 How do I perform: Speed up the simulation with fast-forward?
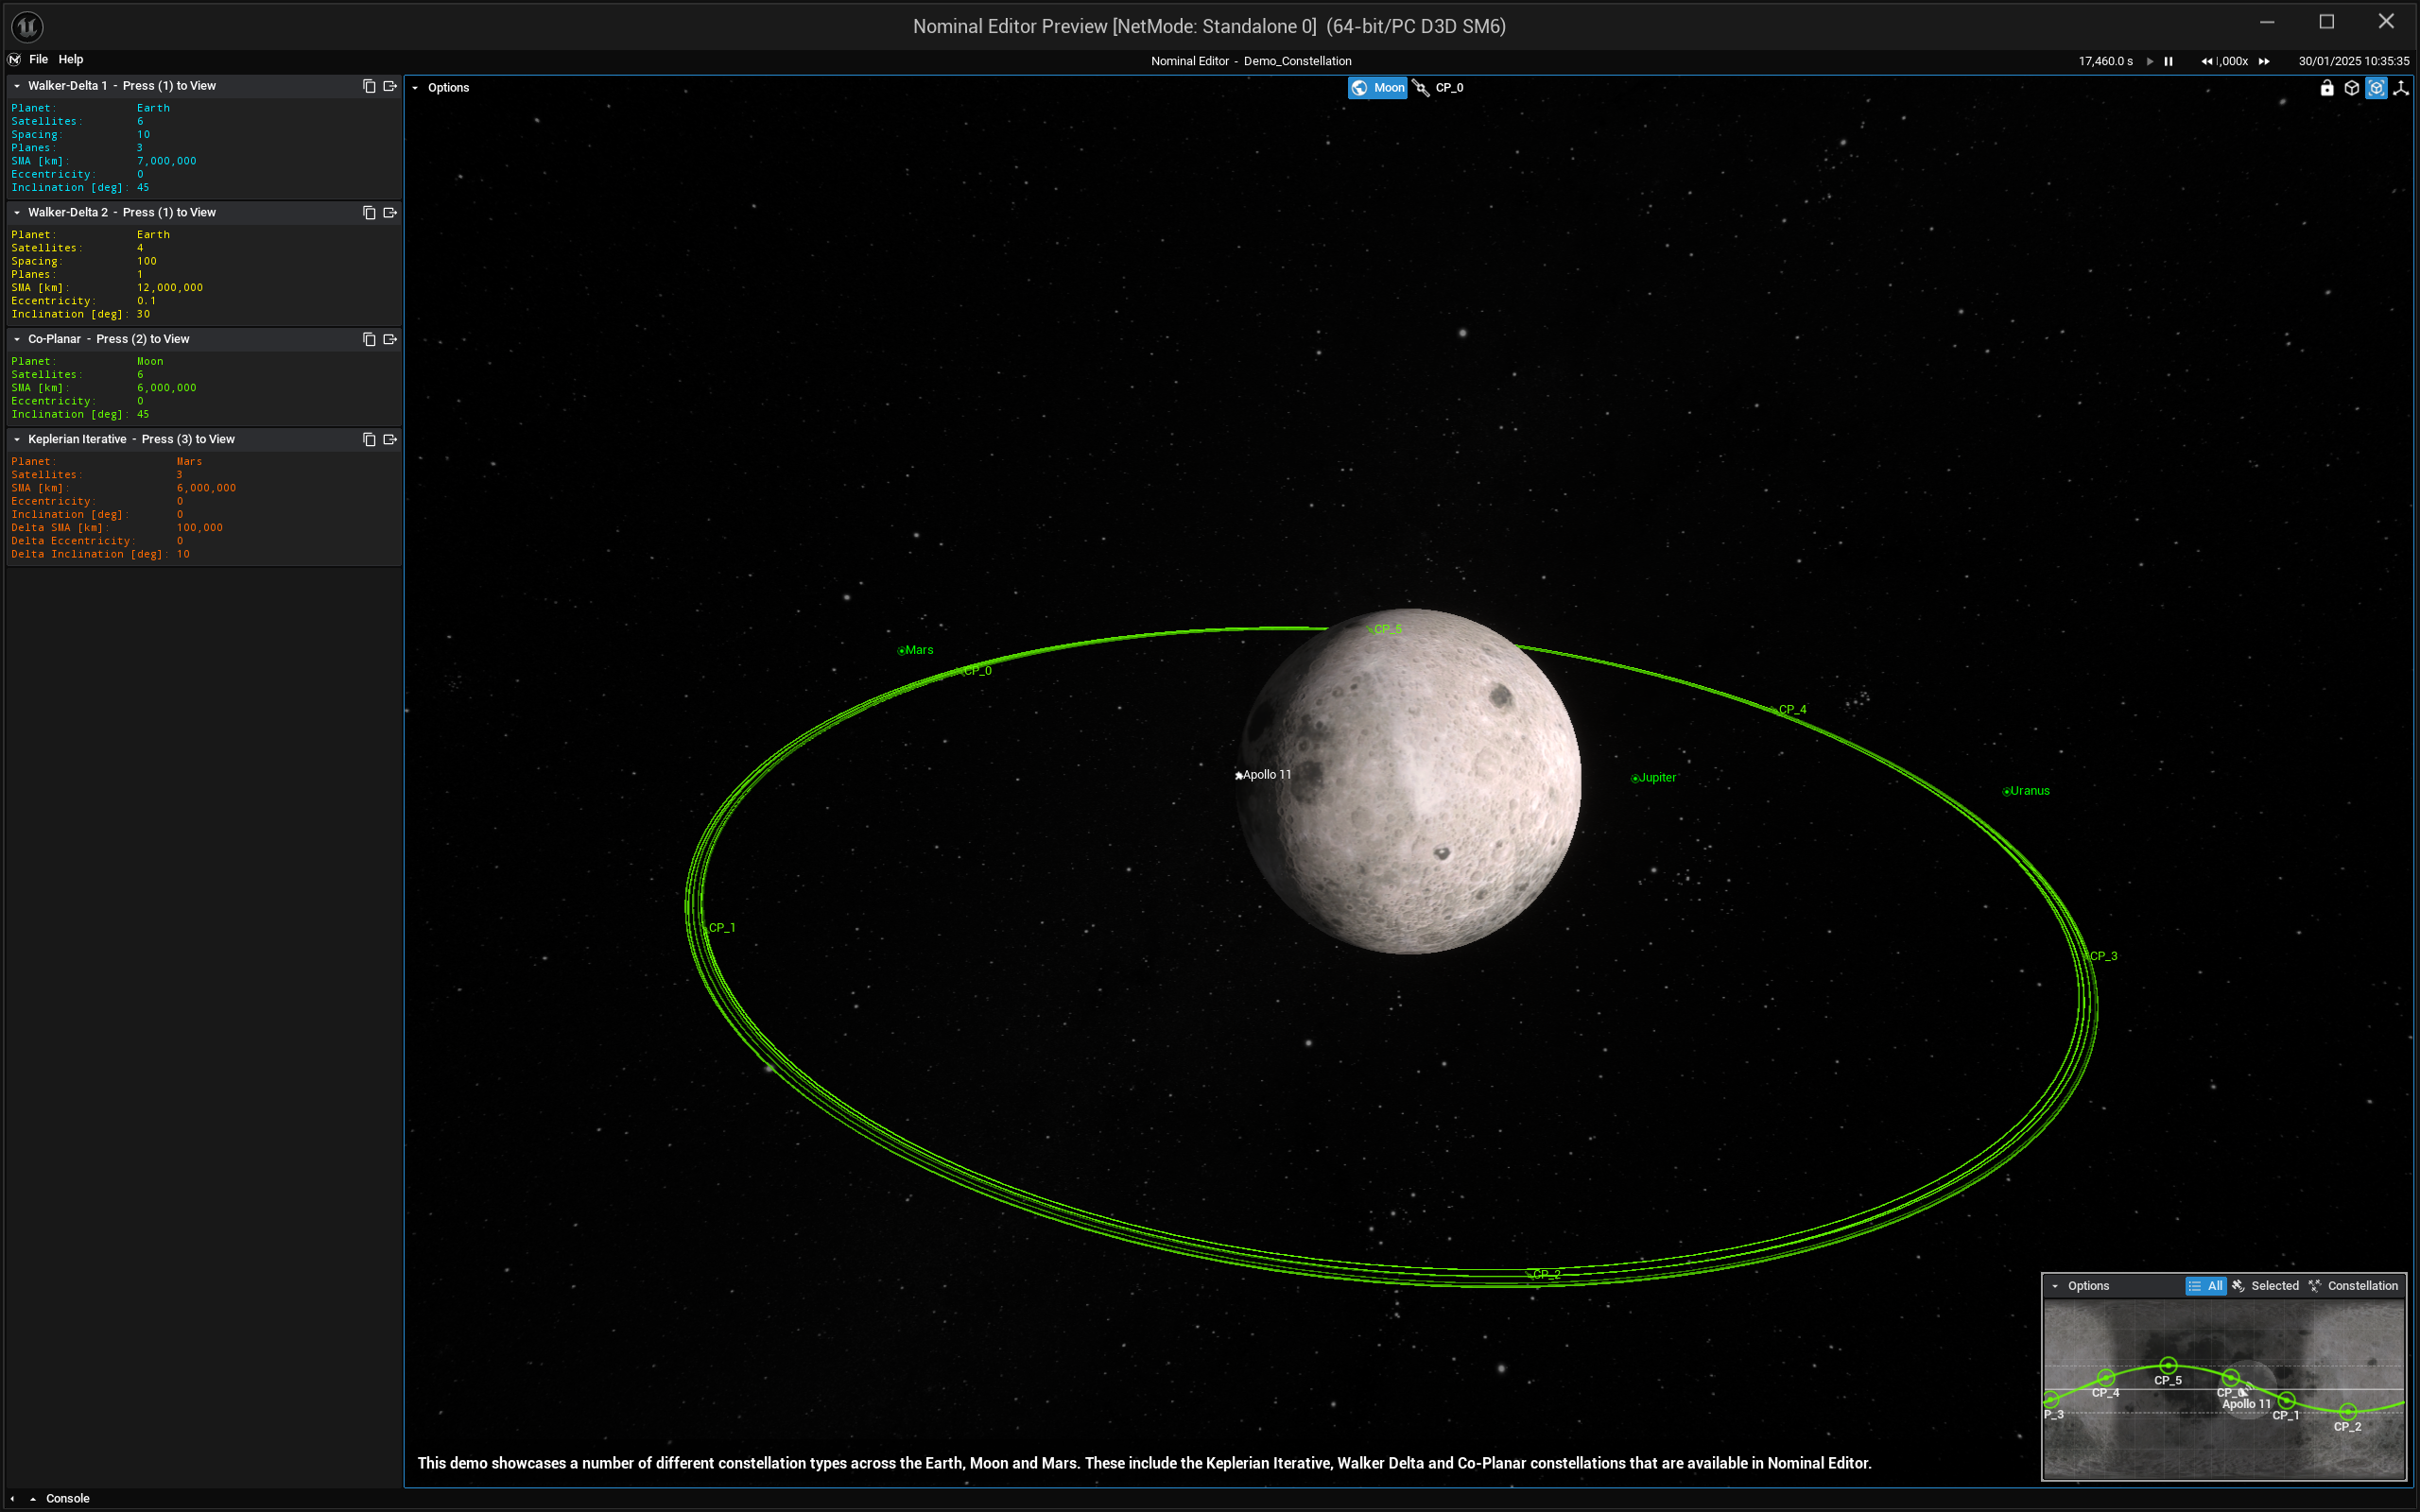click(x=2263, y=61)
